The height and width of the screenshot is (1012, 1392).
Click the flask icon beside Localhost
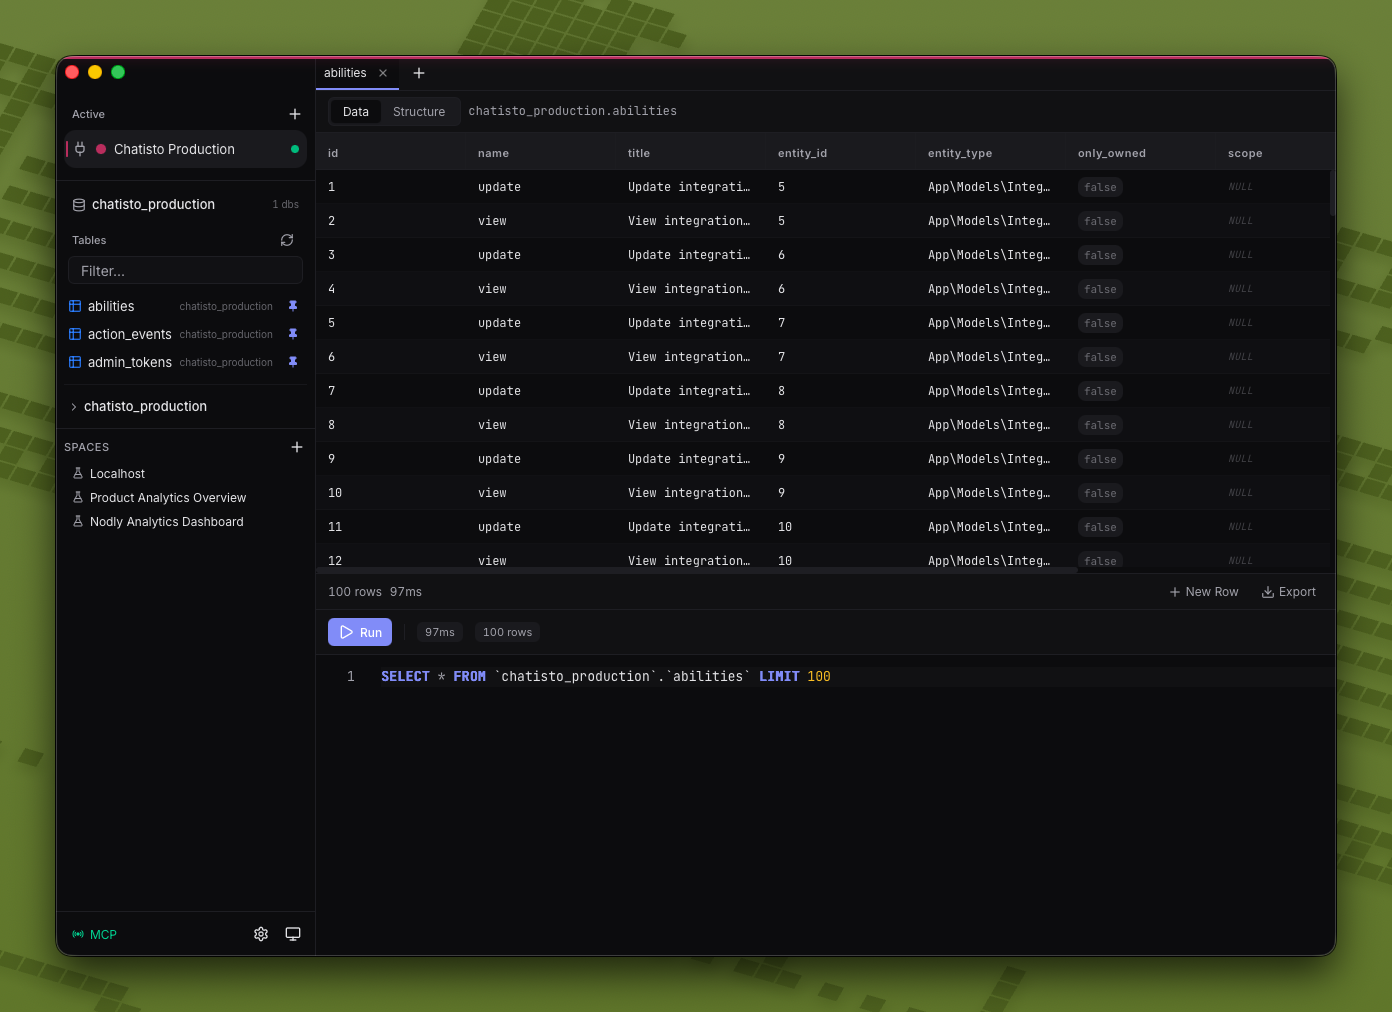pyautogui.click(x=78, y=473)
